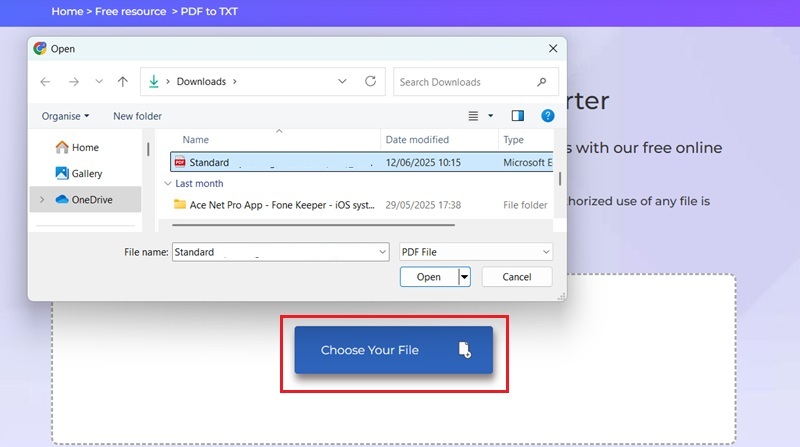Go up one folder level

122,82
